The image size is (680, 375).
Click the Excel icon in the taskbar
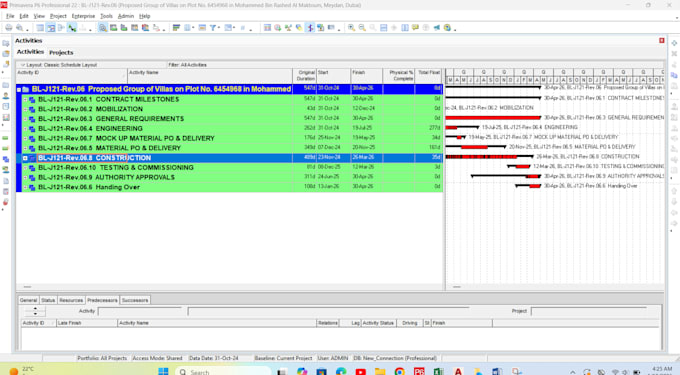pos(438,372)
